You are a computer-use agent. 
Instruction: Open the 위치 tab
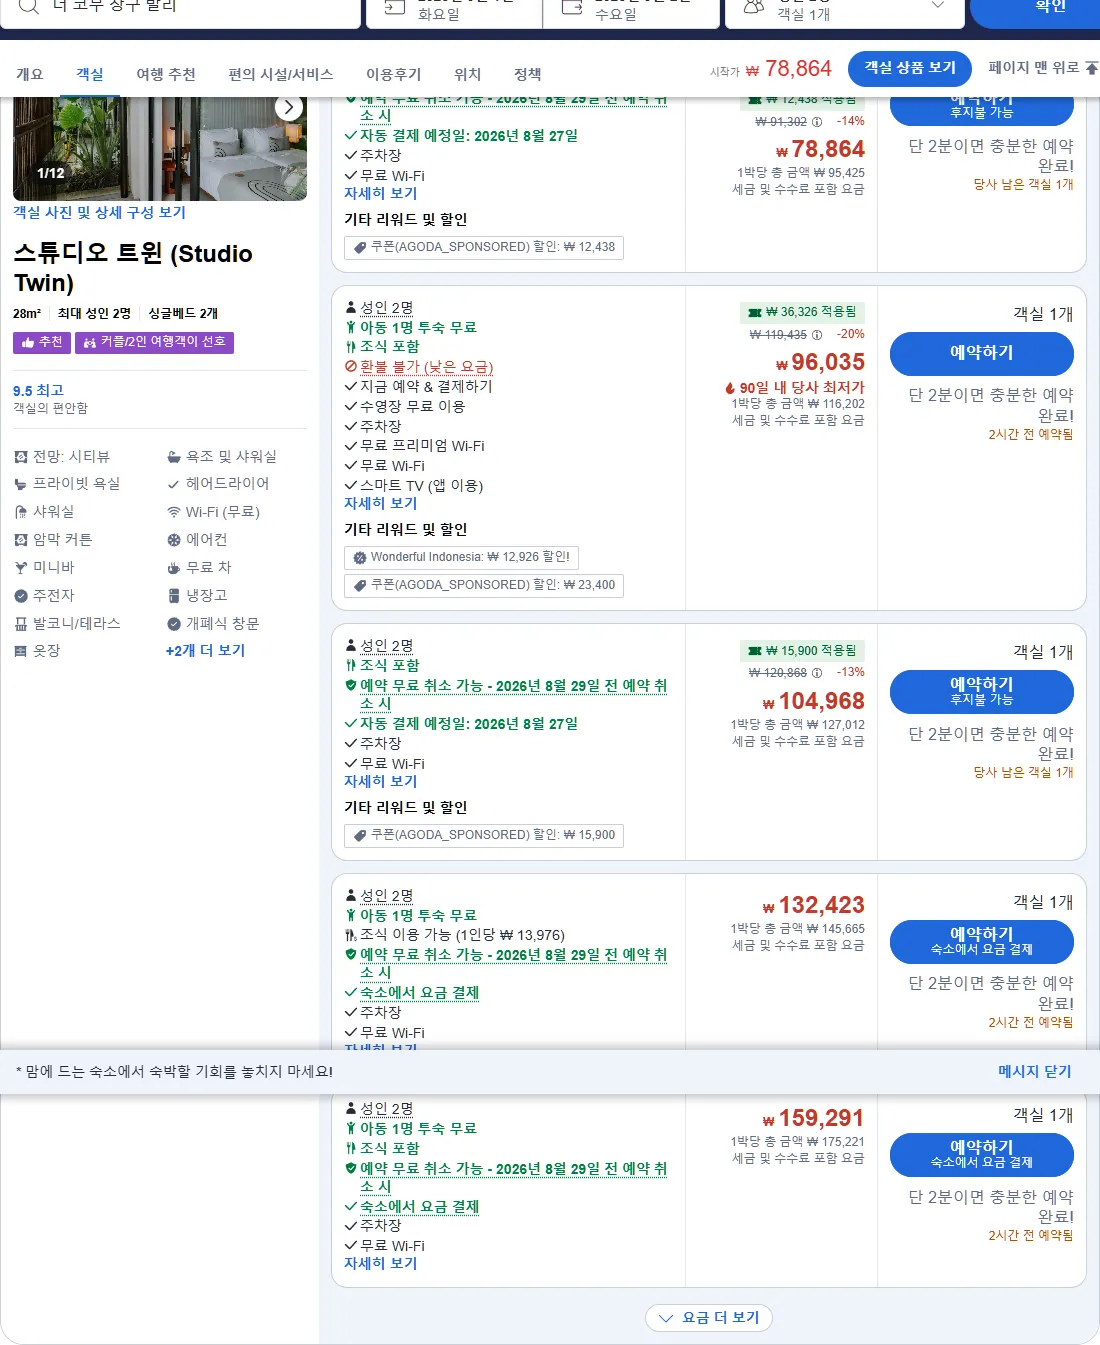click(467, 74)
